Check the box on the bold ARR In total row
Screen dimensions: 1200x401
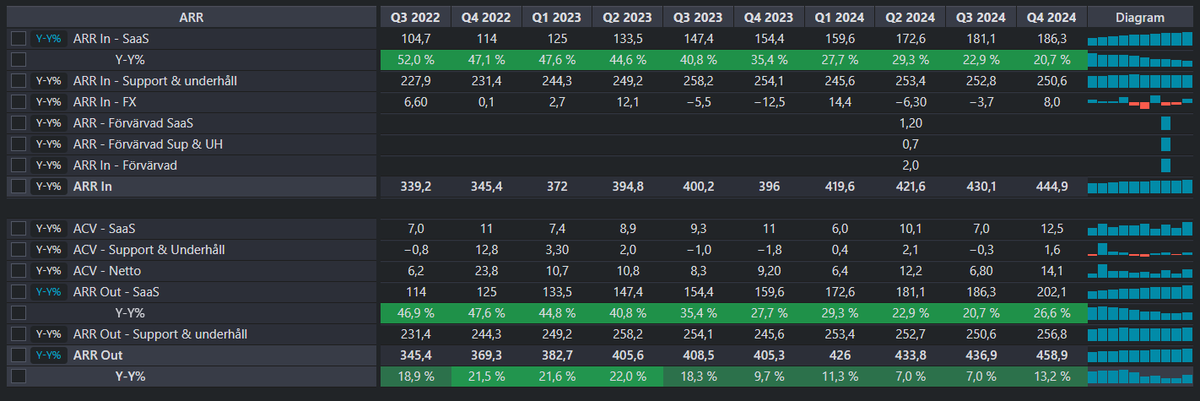pos(18,186)
